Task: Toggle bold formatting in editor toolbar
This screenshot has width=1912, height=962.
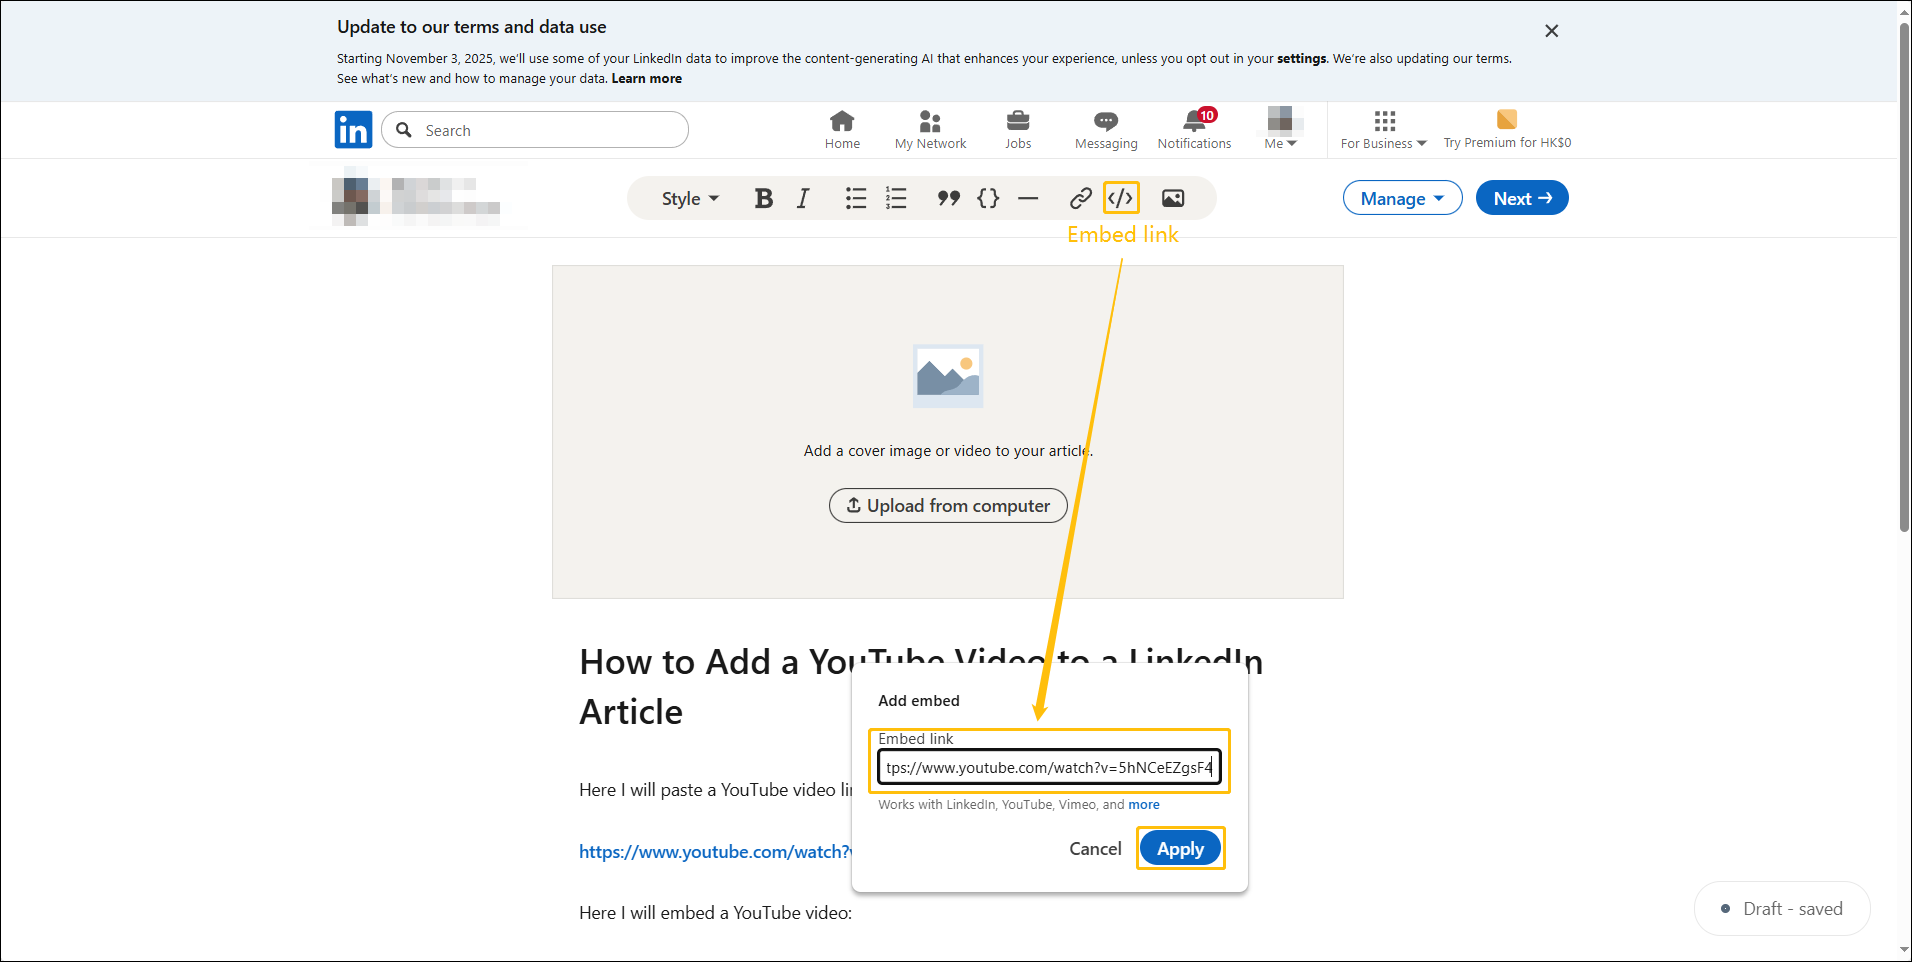Action: point(764,199)
